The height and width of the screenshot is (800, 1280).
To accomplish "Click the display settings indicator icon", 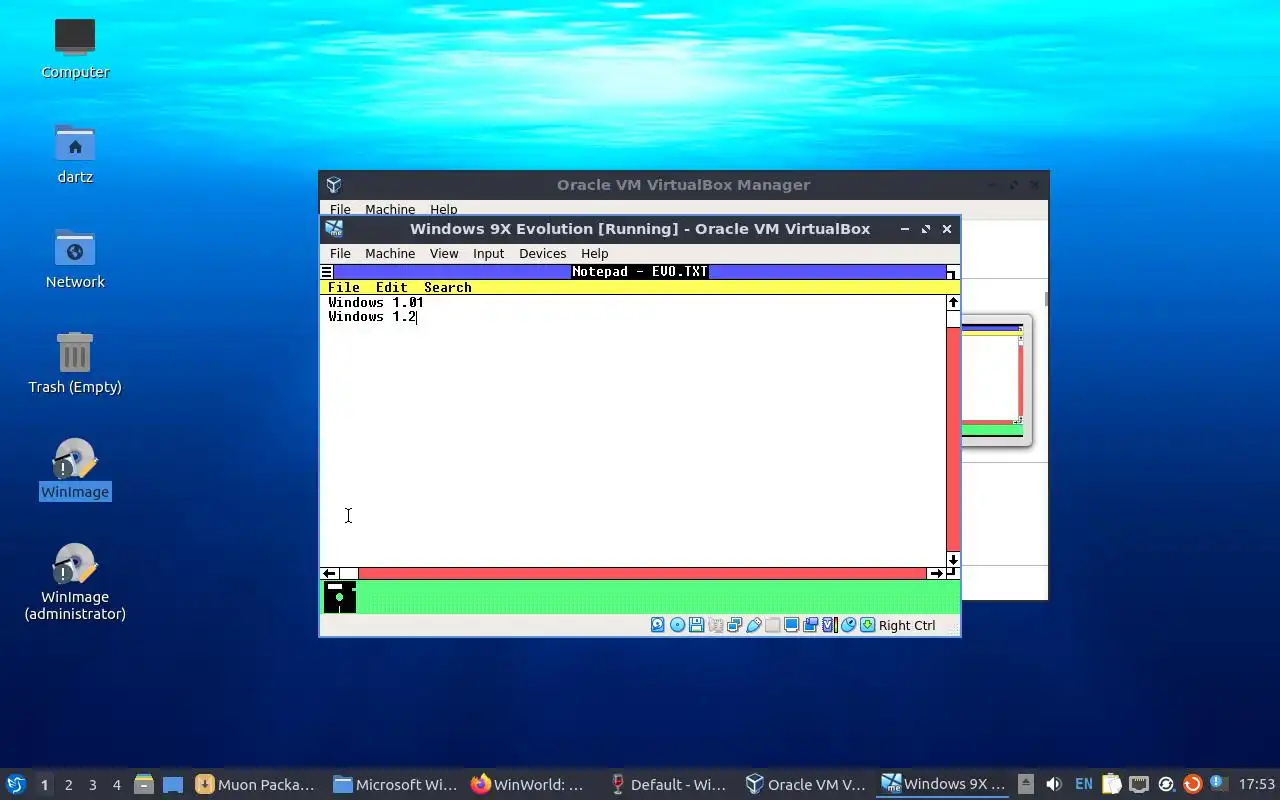I will click(x=791, y=625).
